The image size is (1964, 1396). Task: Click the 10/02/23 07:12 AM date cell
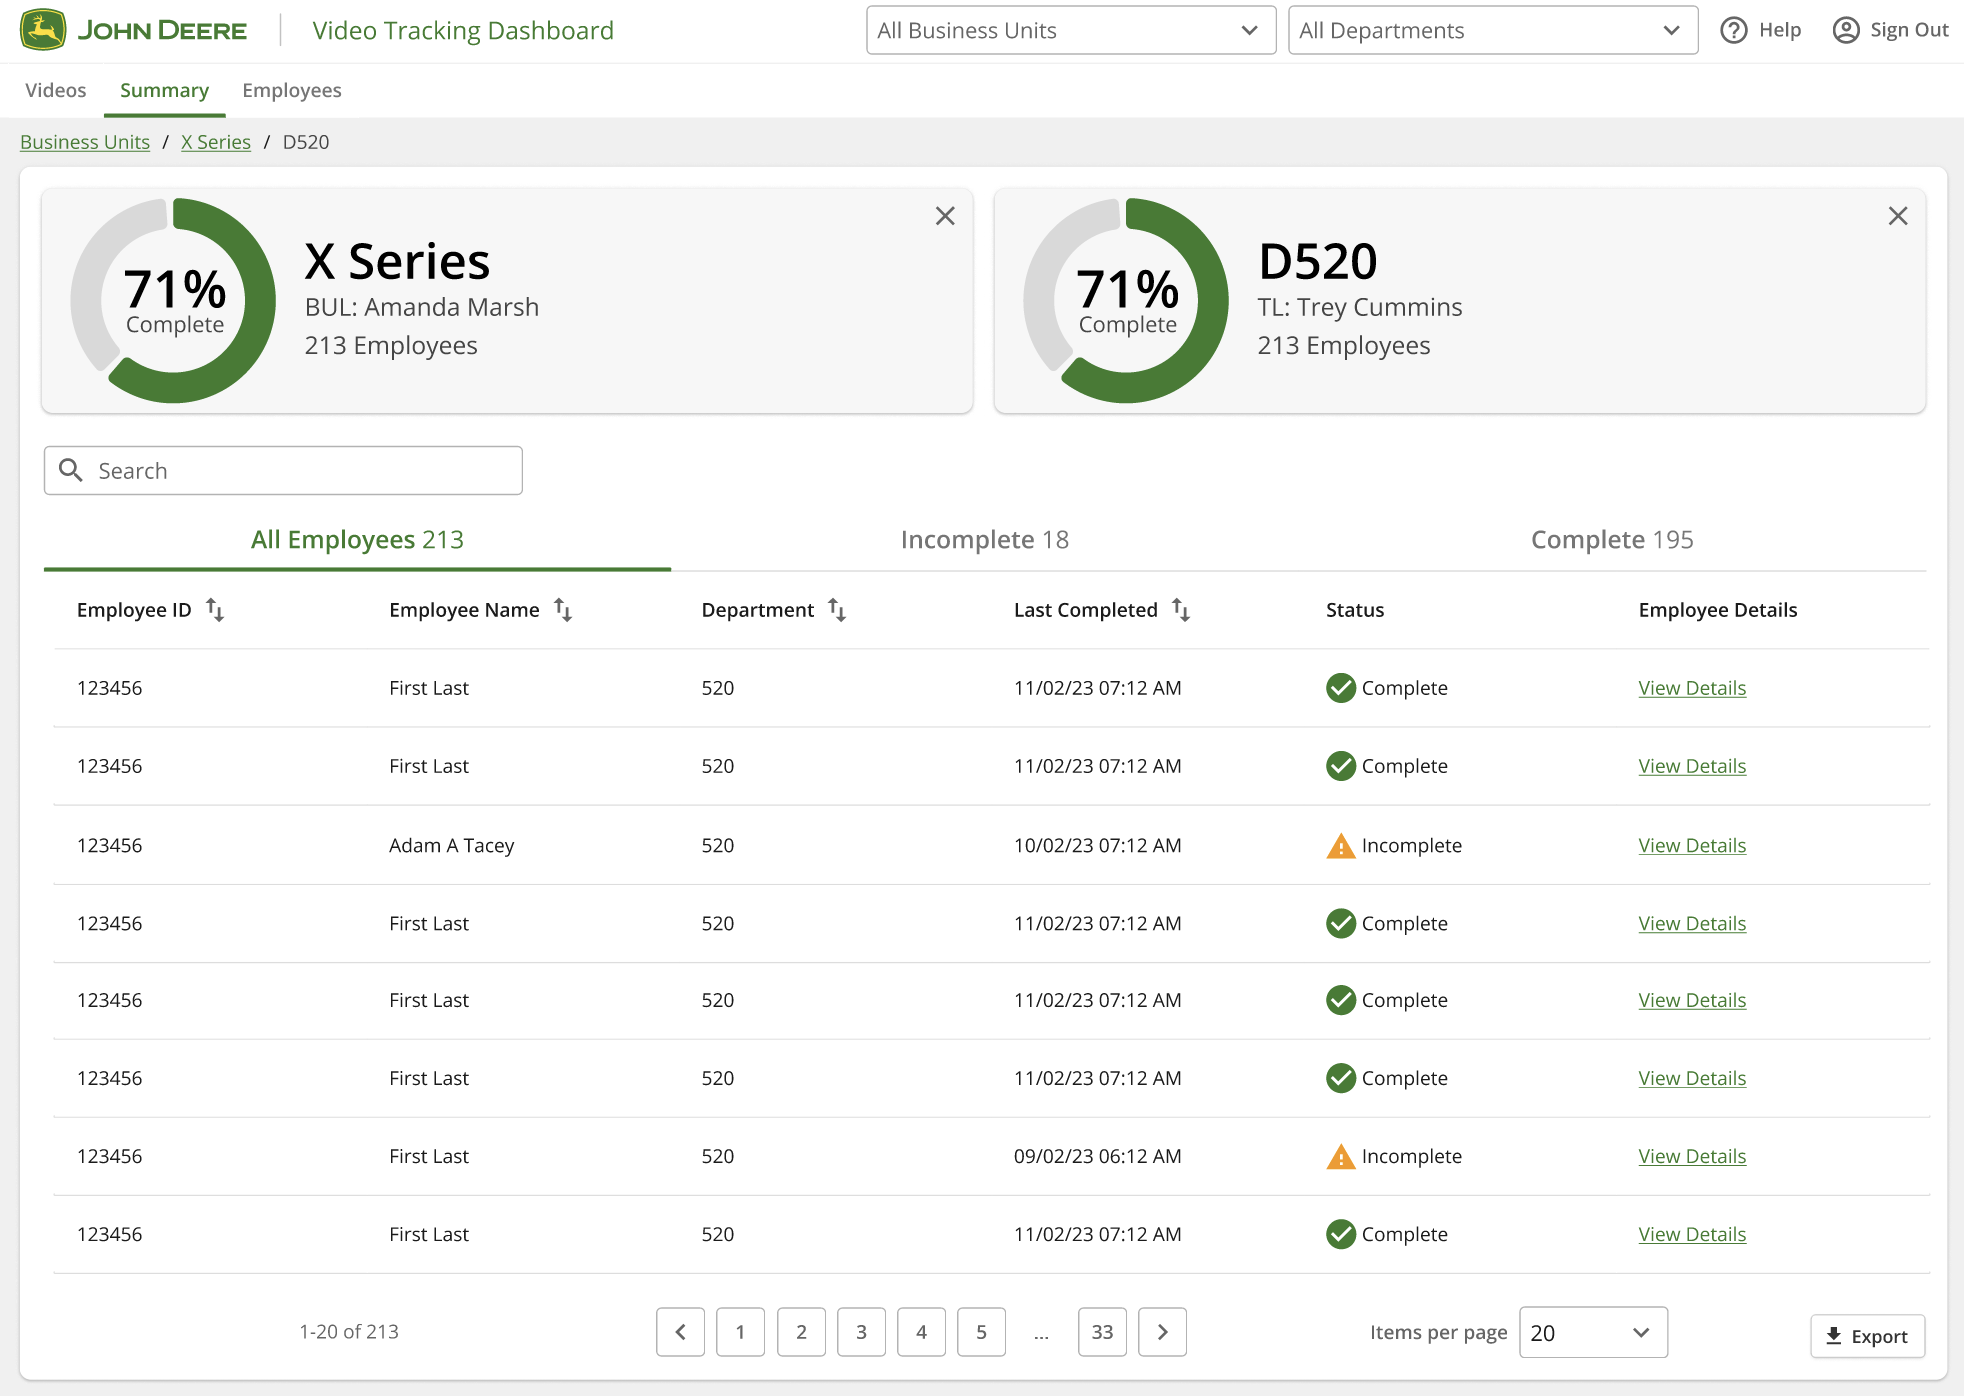click(1097, 846)
